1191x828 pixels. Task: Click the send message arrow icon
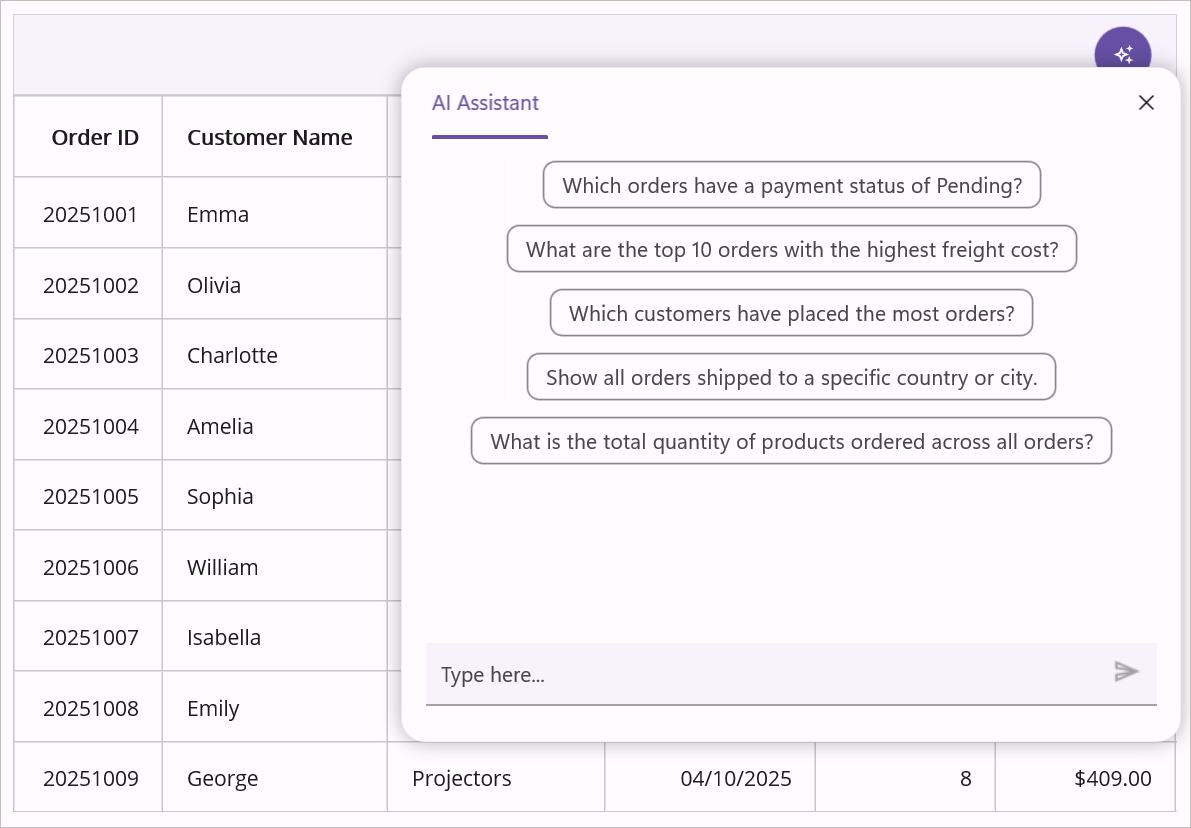point(1126,672)
